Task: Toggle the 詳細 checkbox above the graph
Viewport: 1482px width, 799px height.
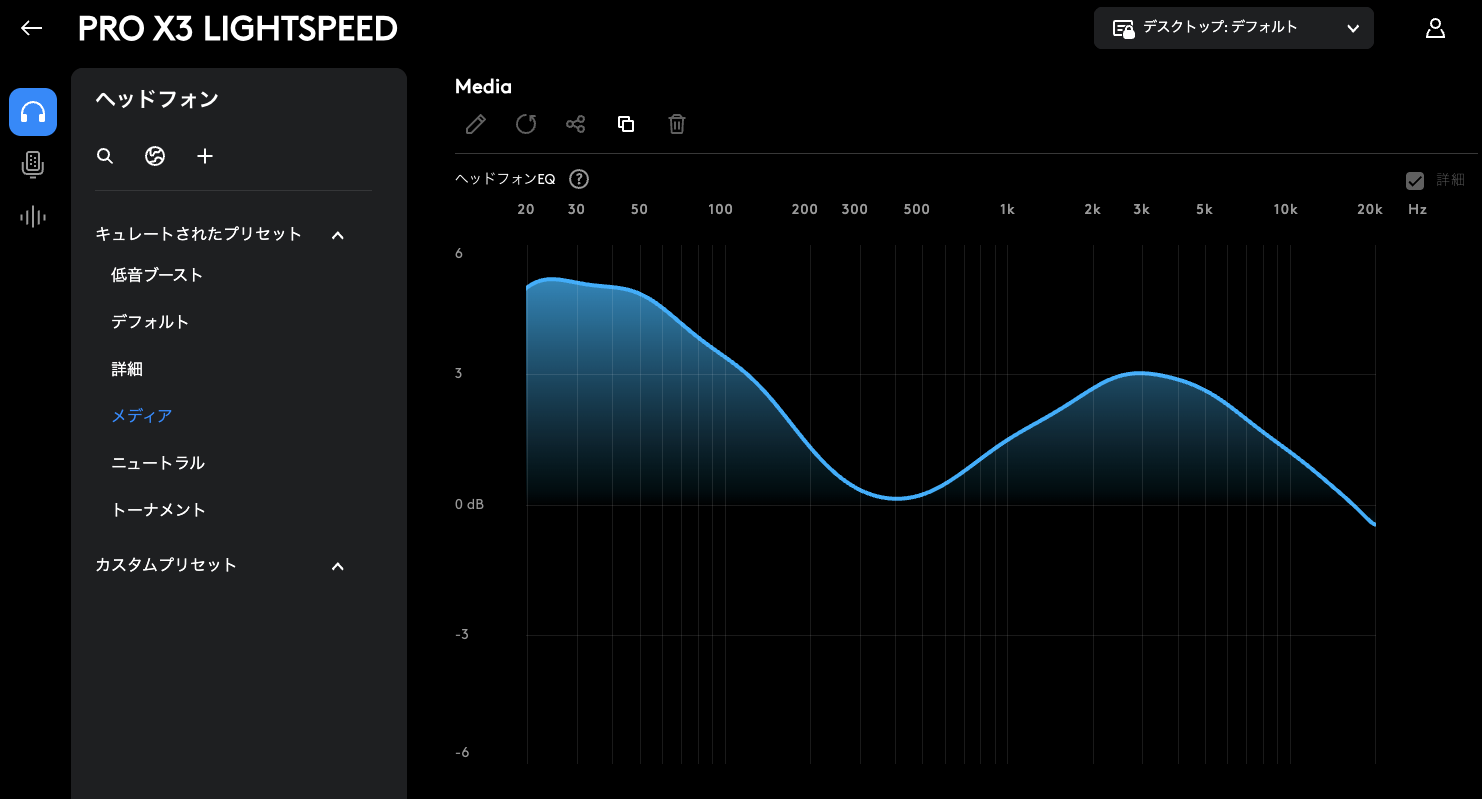Action: click(1415, 181)
